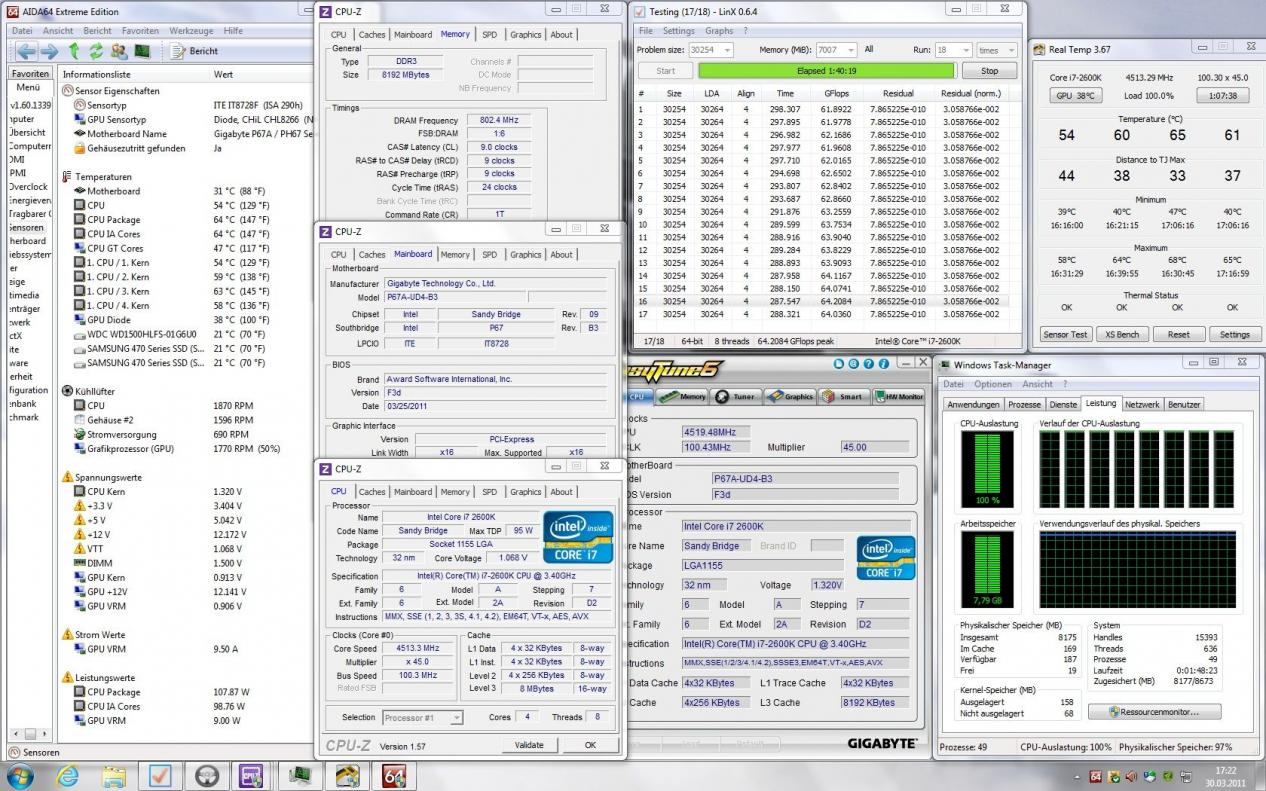This screenshot has height=791, width=1266.
Task: Switch to Caches tab in top CPU-Z window
Action: 372,34
